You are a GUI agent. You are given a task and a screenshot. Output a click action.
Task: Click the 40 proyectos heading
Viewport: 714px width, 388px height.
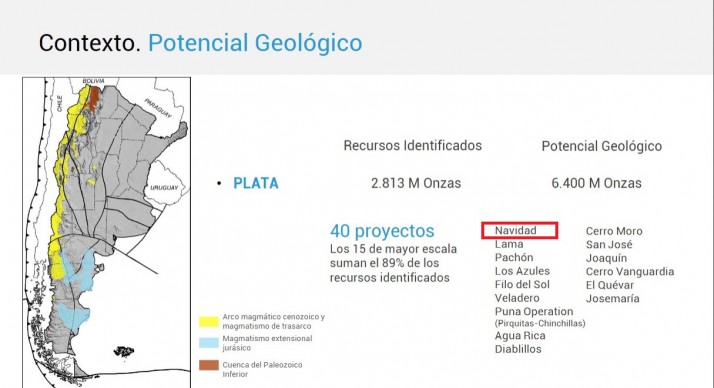tap(382, 231)
